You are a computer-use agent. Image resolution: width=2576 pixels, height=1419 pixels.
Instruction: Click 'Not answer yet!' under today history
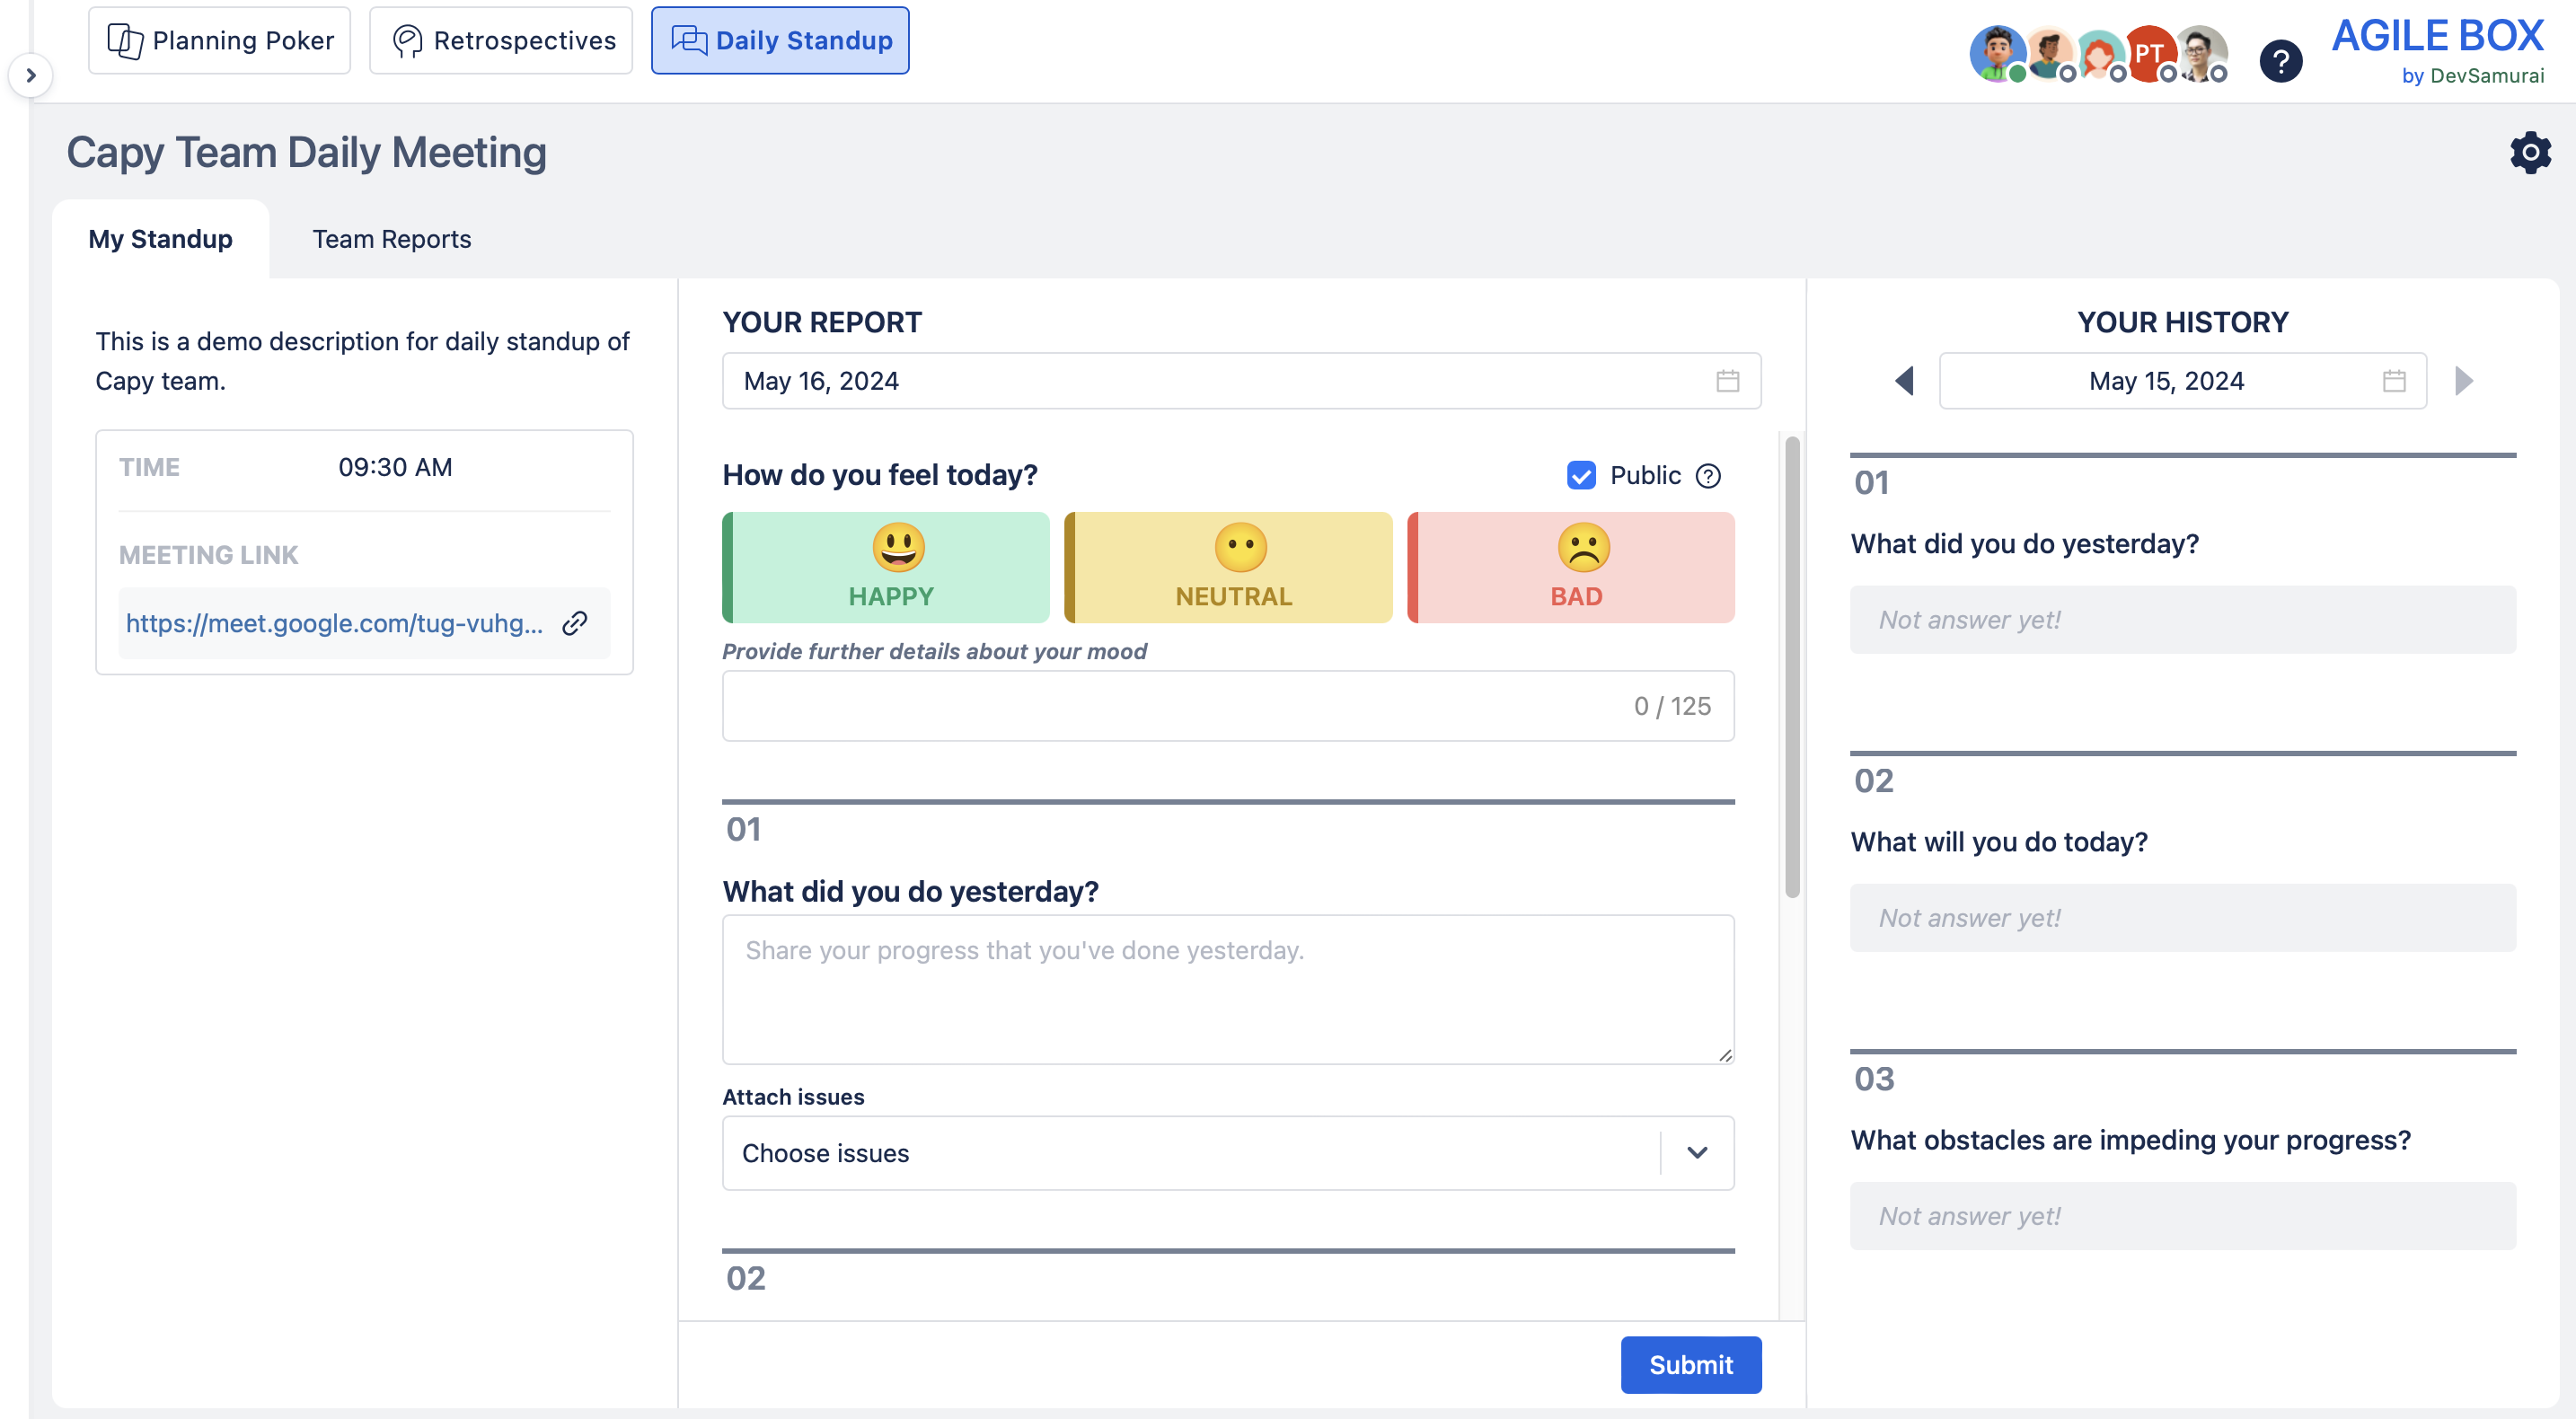[1969, 918]
